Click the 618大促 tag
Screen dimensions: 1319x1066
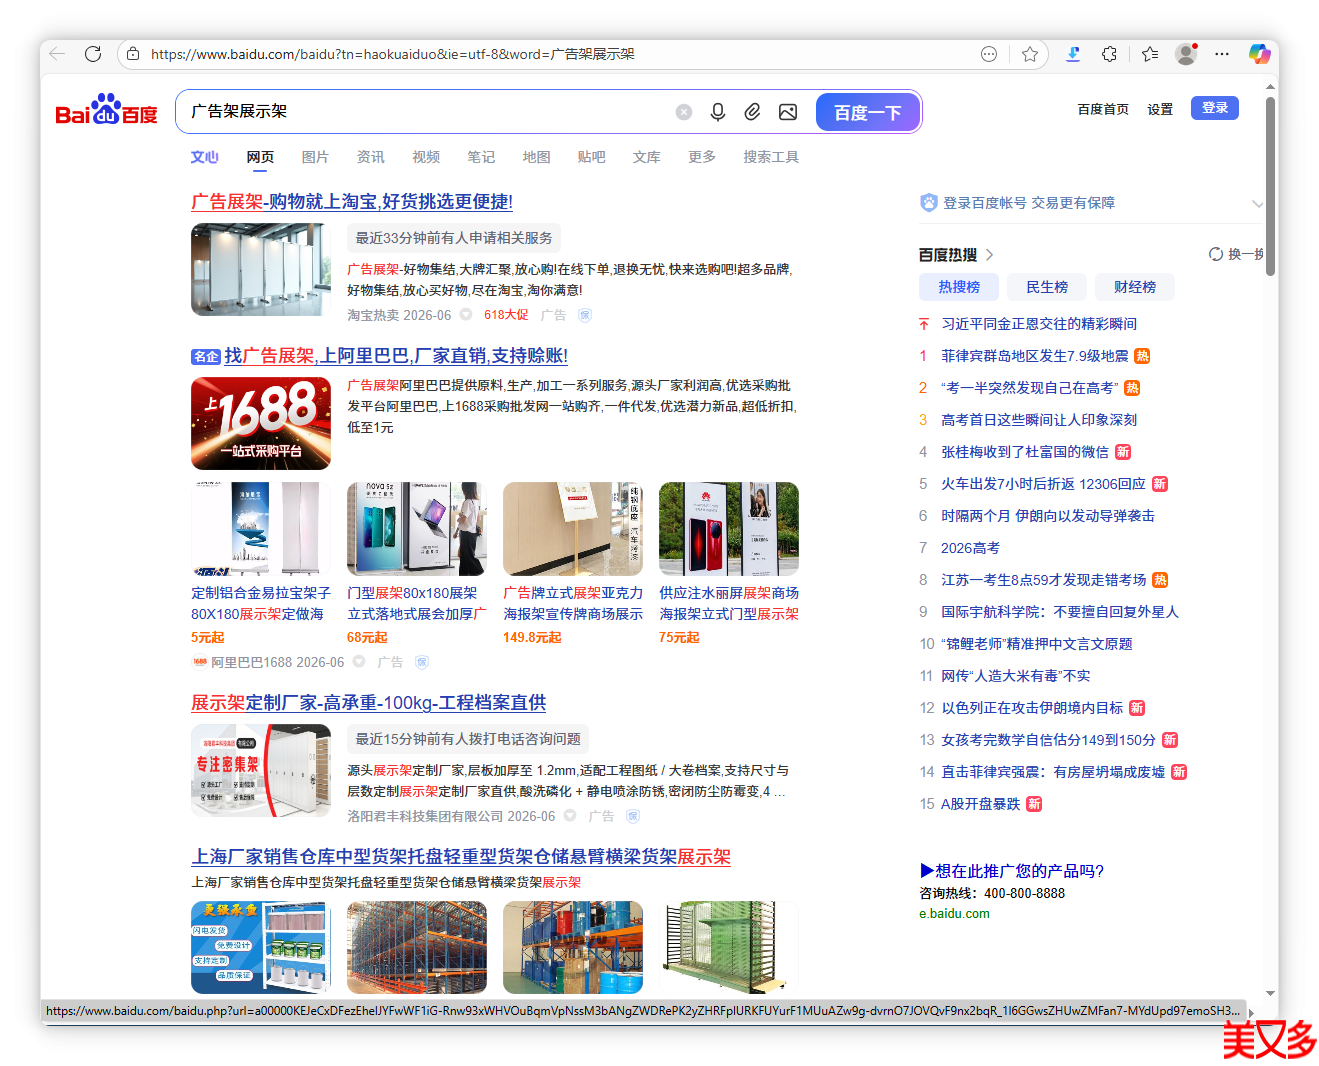point(506,315)
